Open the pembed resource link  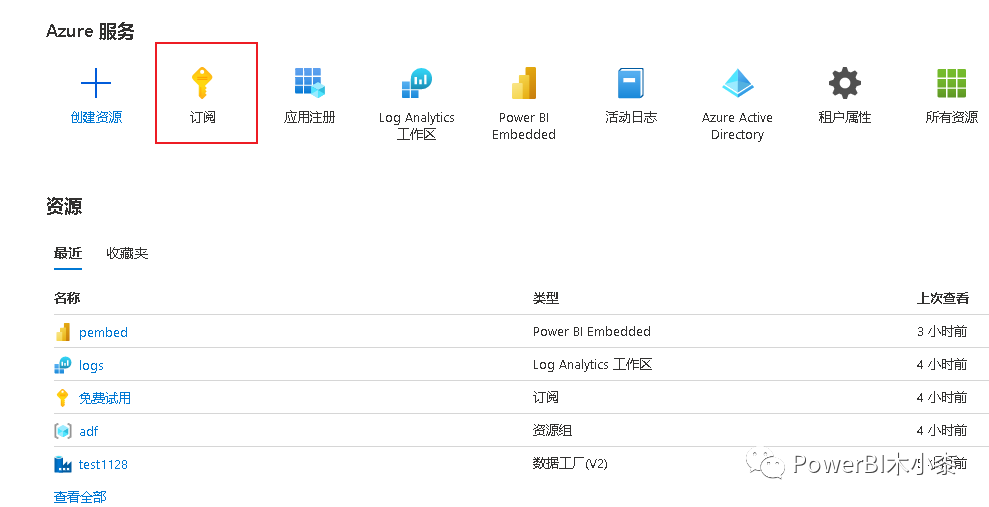[103, 332]
